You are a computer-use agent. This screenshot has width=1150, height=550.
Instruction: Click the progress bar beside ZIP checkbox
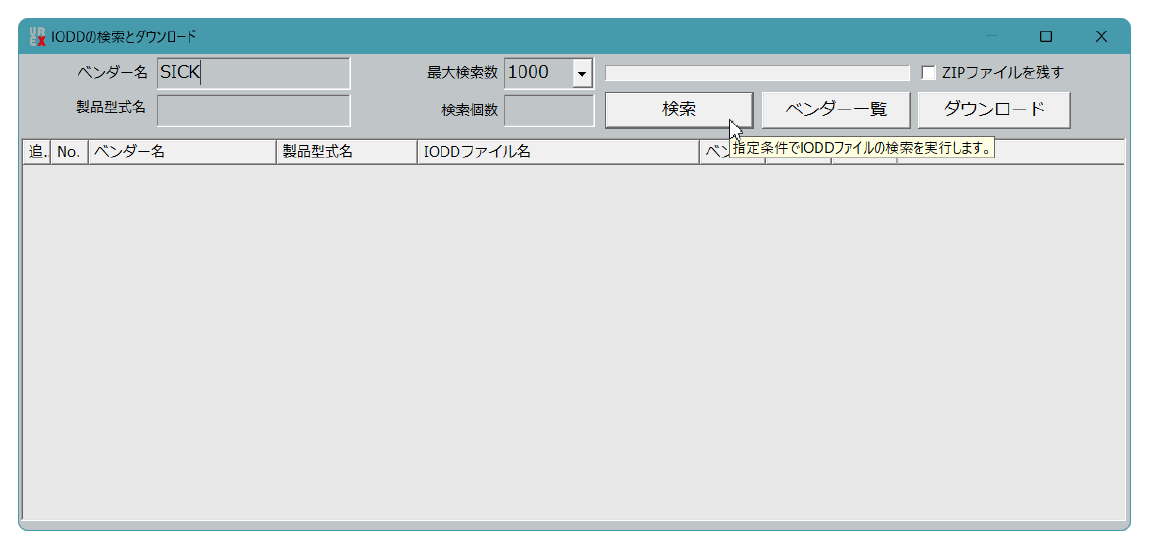(757, 73)
